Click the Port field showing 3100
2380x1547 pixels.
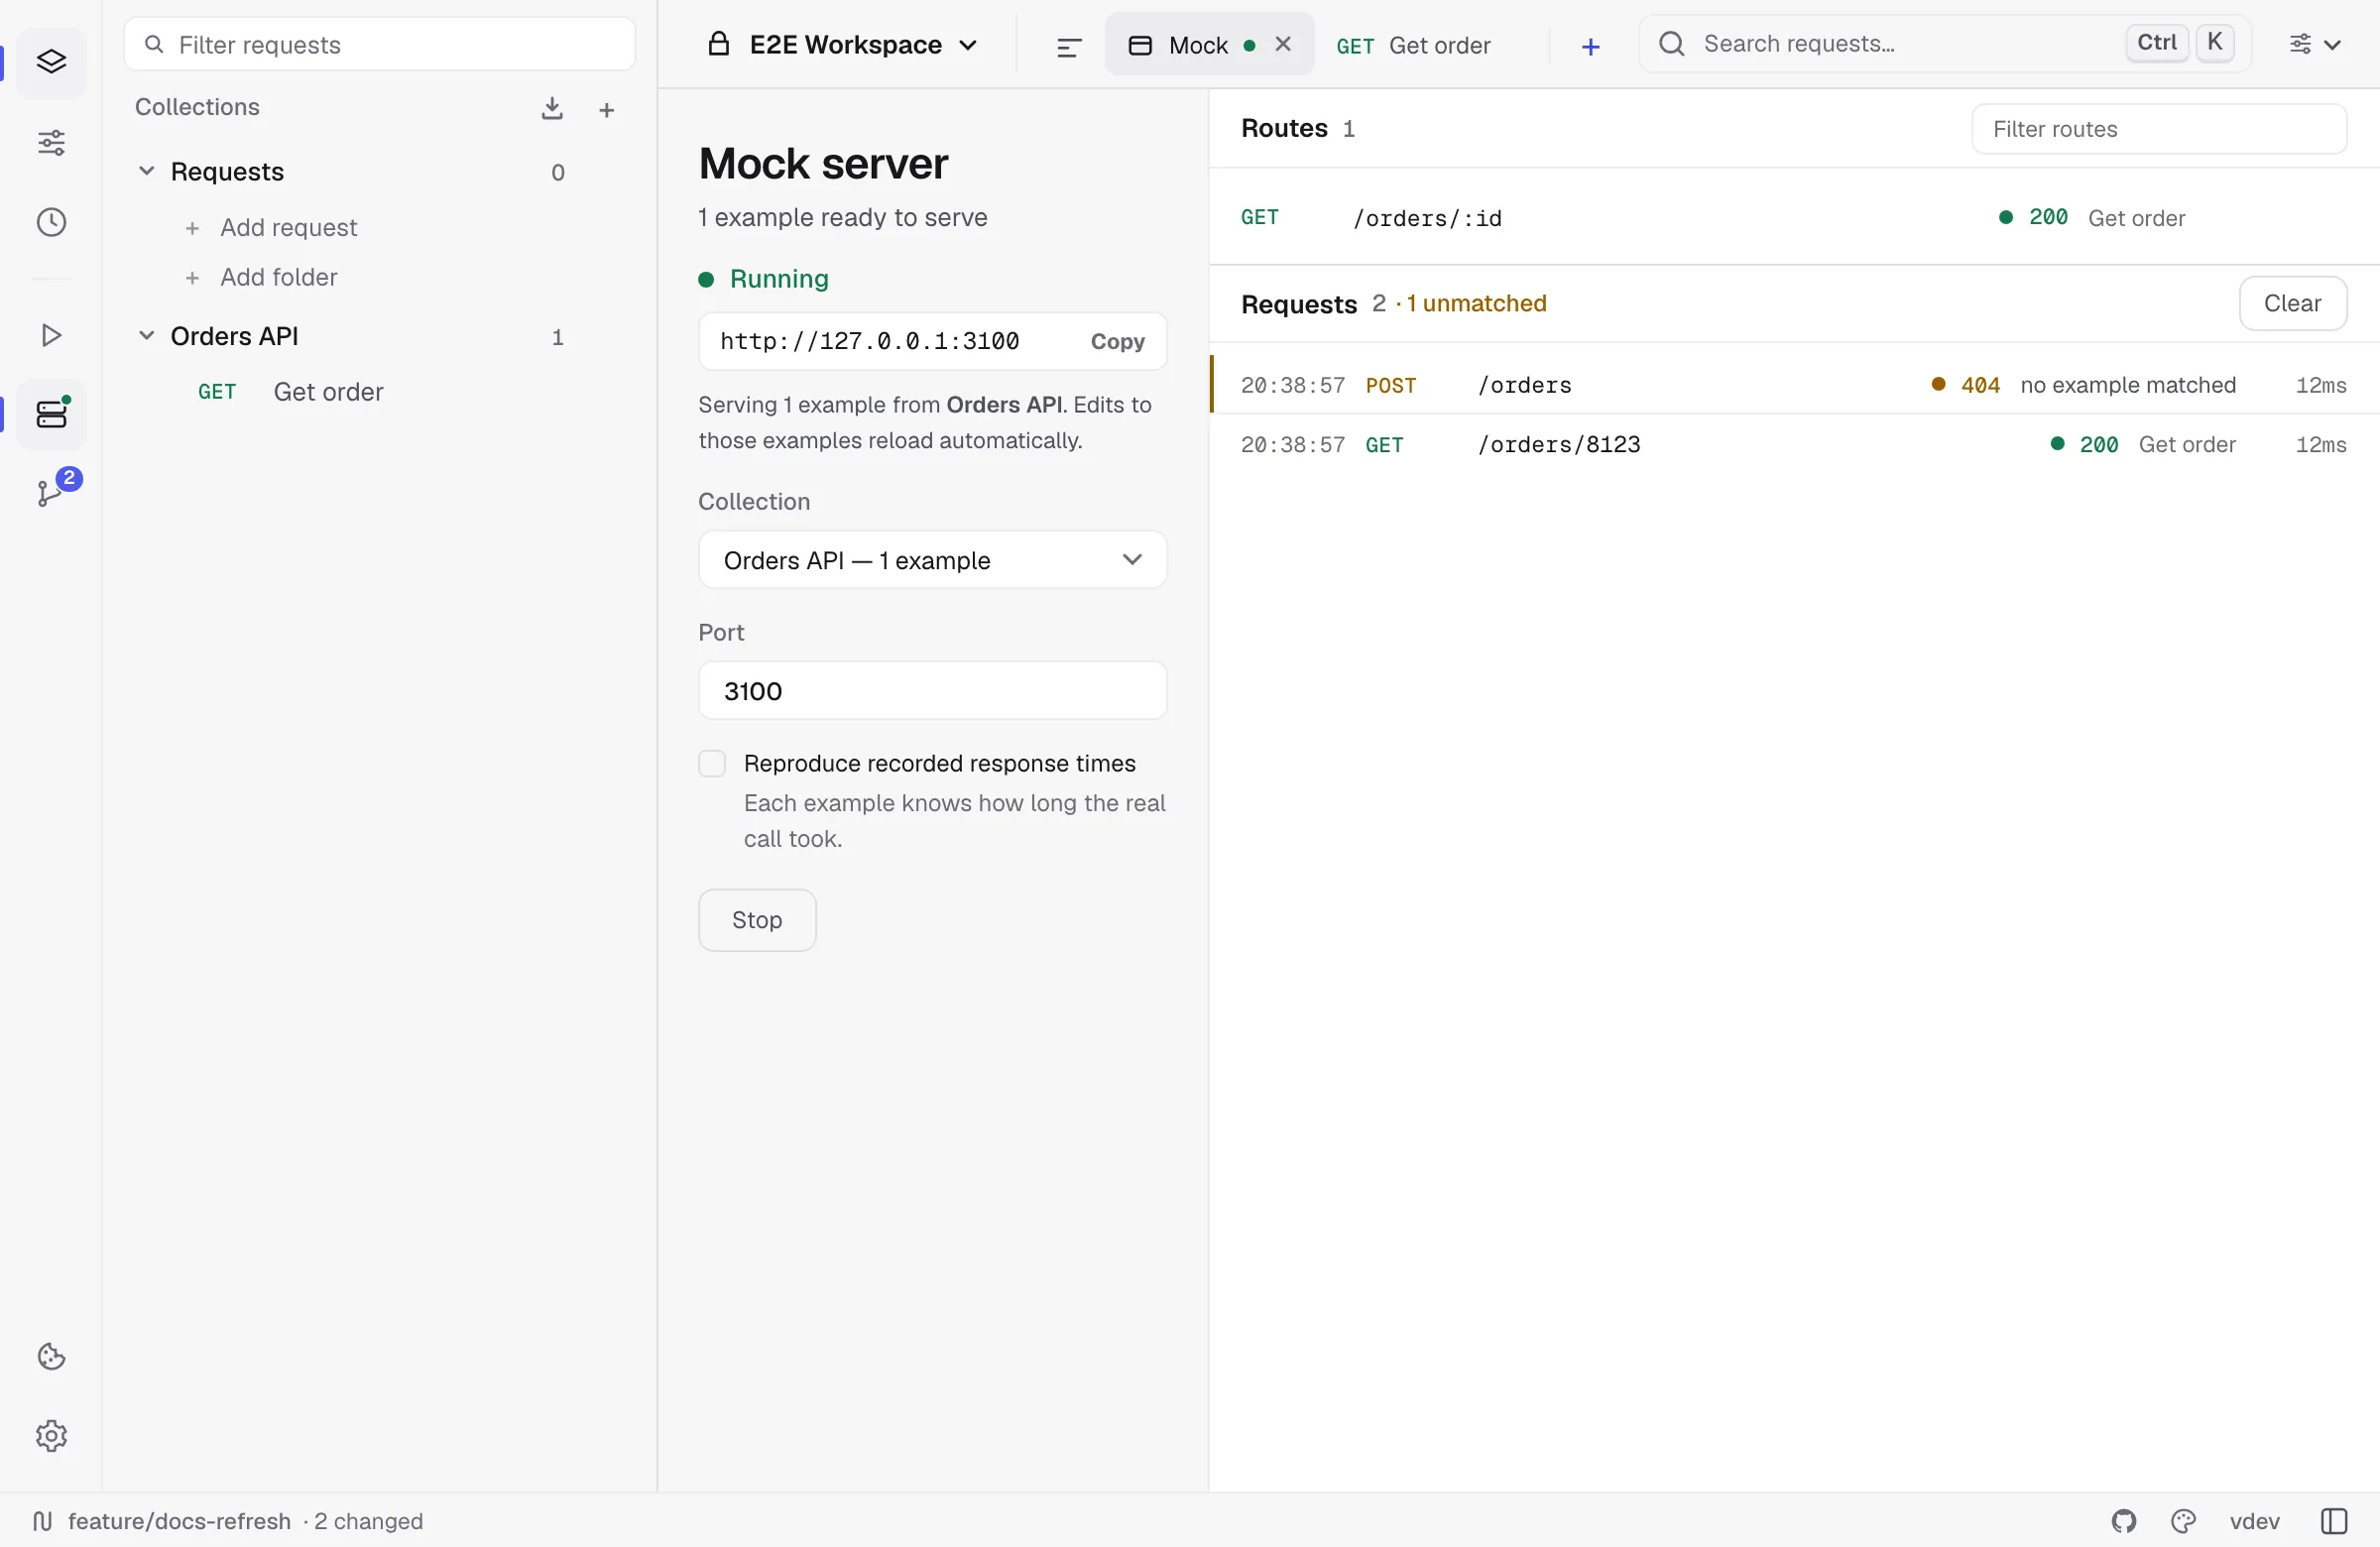tap(932, 691)
